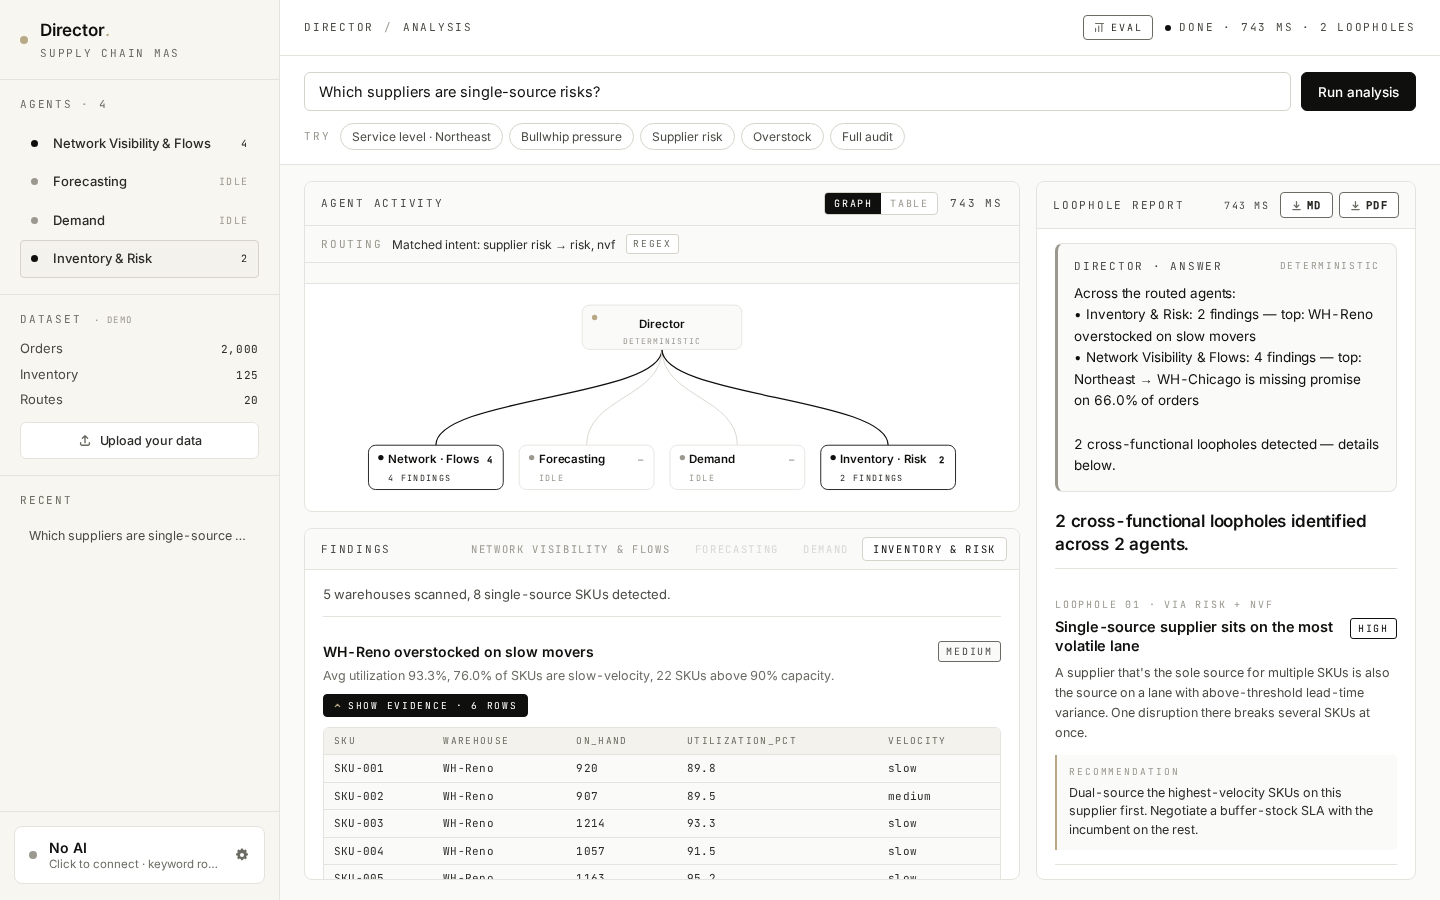Try the Bullwhip pressure suggestion
1440x900 pixels.
(x=571, y=137)
